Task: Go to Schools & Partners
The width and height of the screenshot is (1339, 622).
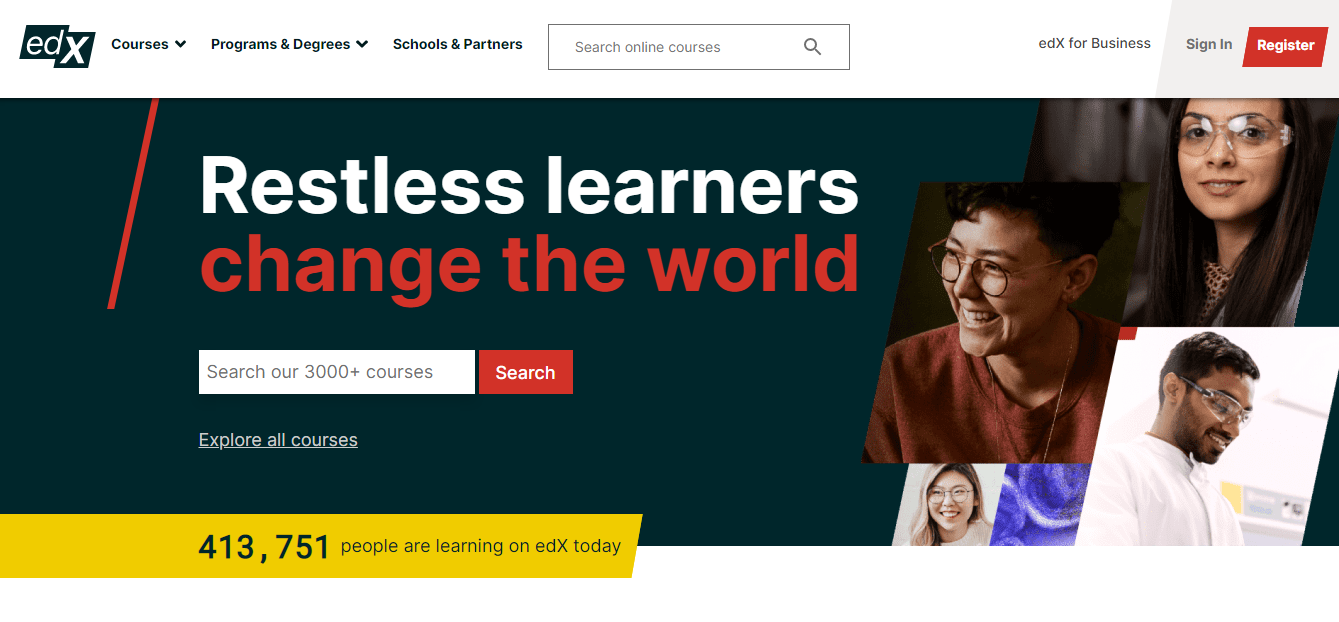Action: click(457, 44)
